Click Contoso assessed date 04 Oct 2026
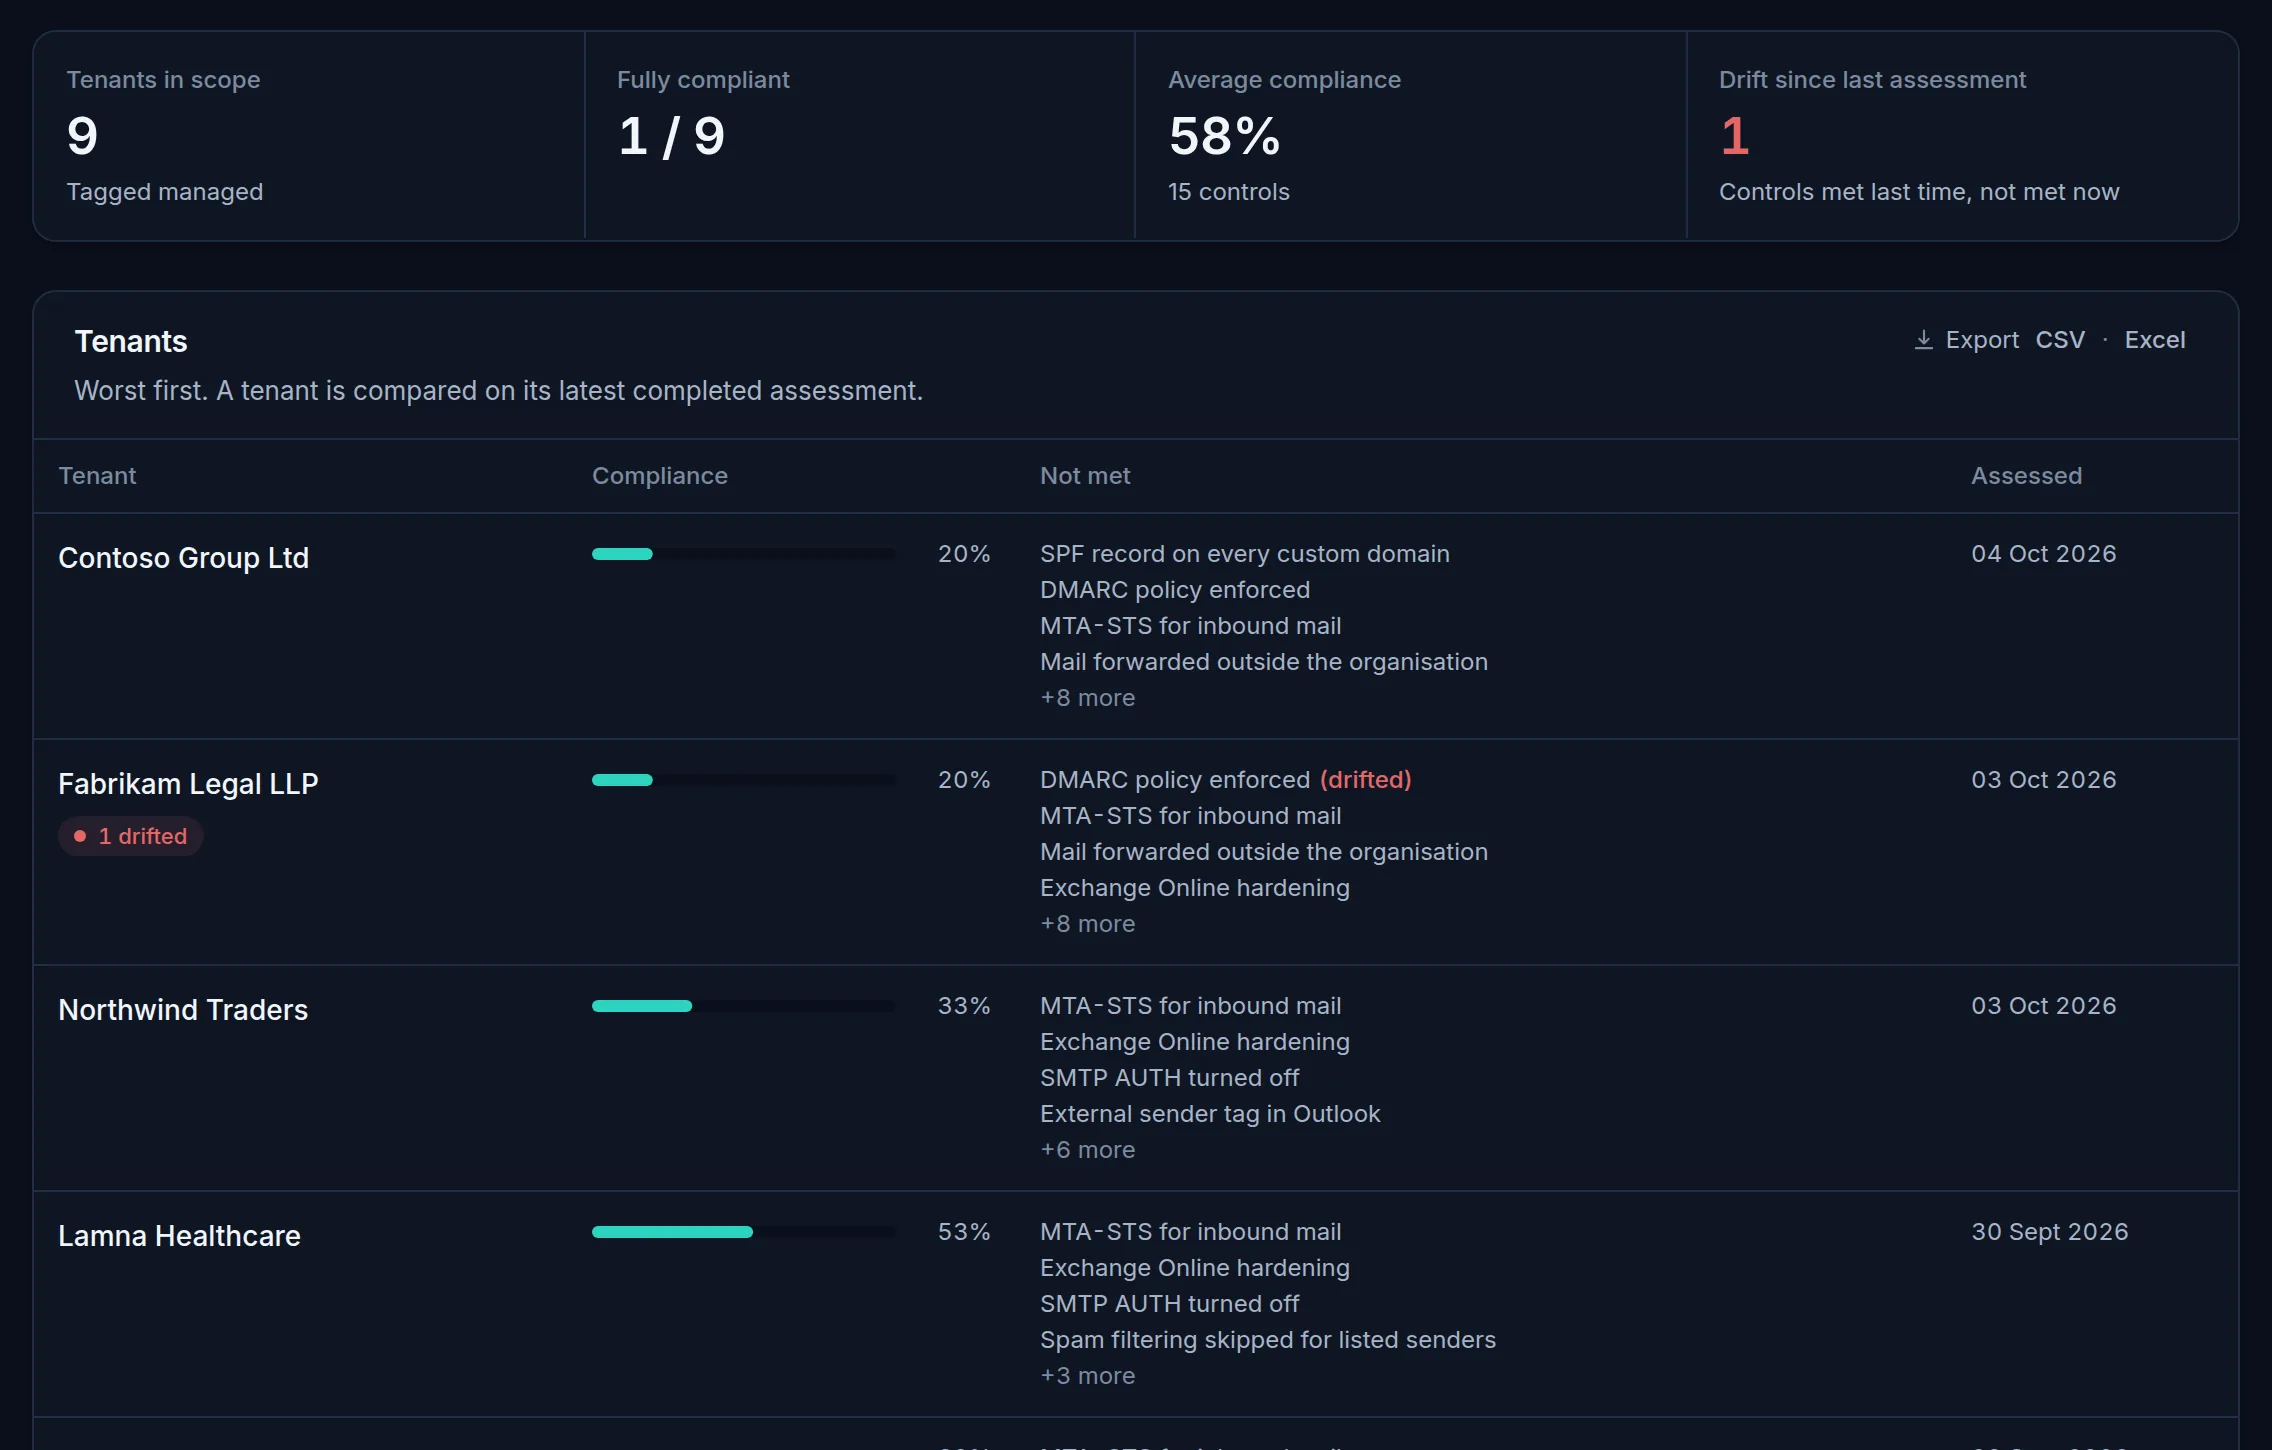 pyautogui.click(x=2043, y=554)
